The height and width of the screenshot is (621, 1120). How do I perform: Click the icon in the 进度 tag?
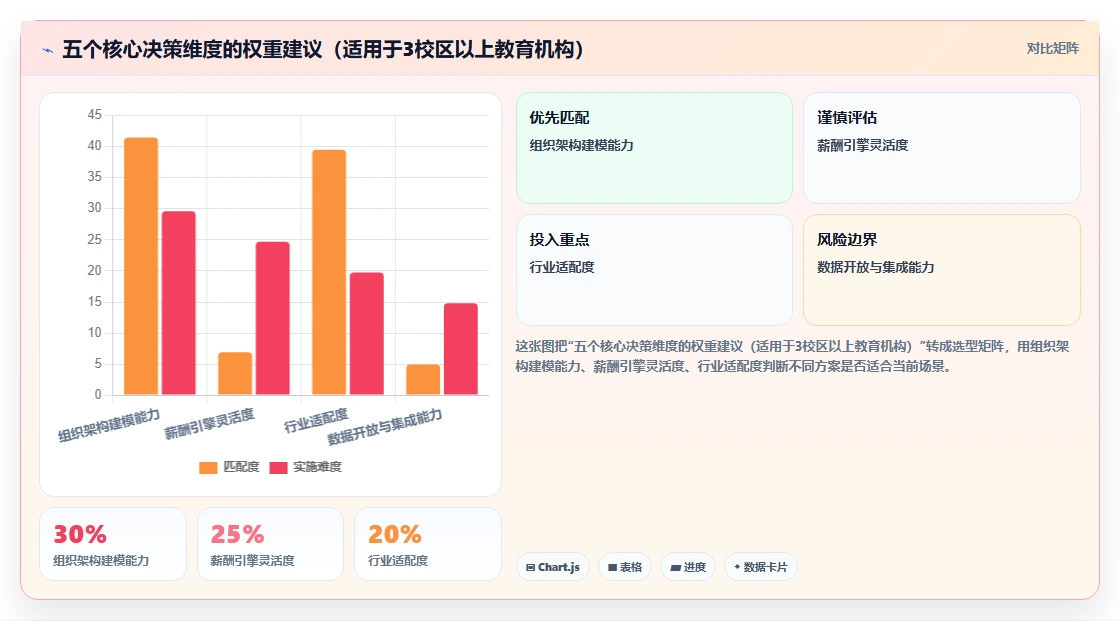[x=675, y=567]
